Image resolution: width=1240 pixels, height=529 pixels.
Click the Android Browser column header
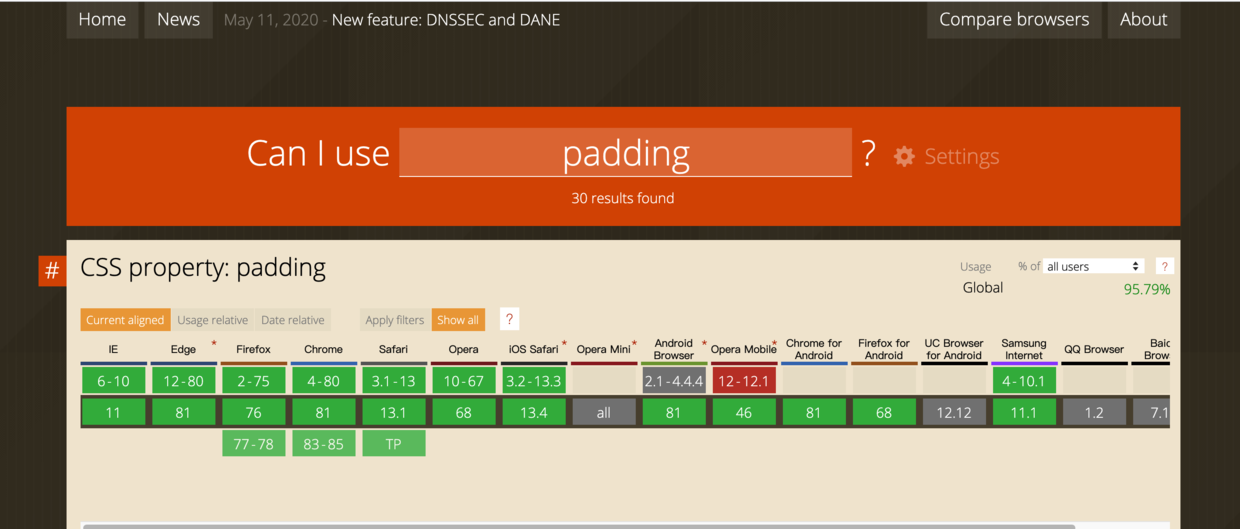673,349
